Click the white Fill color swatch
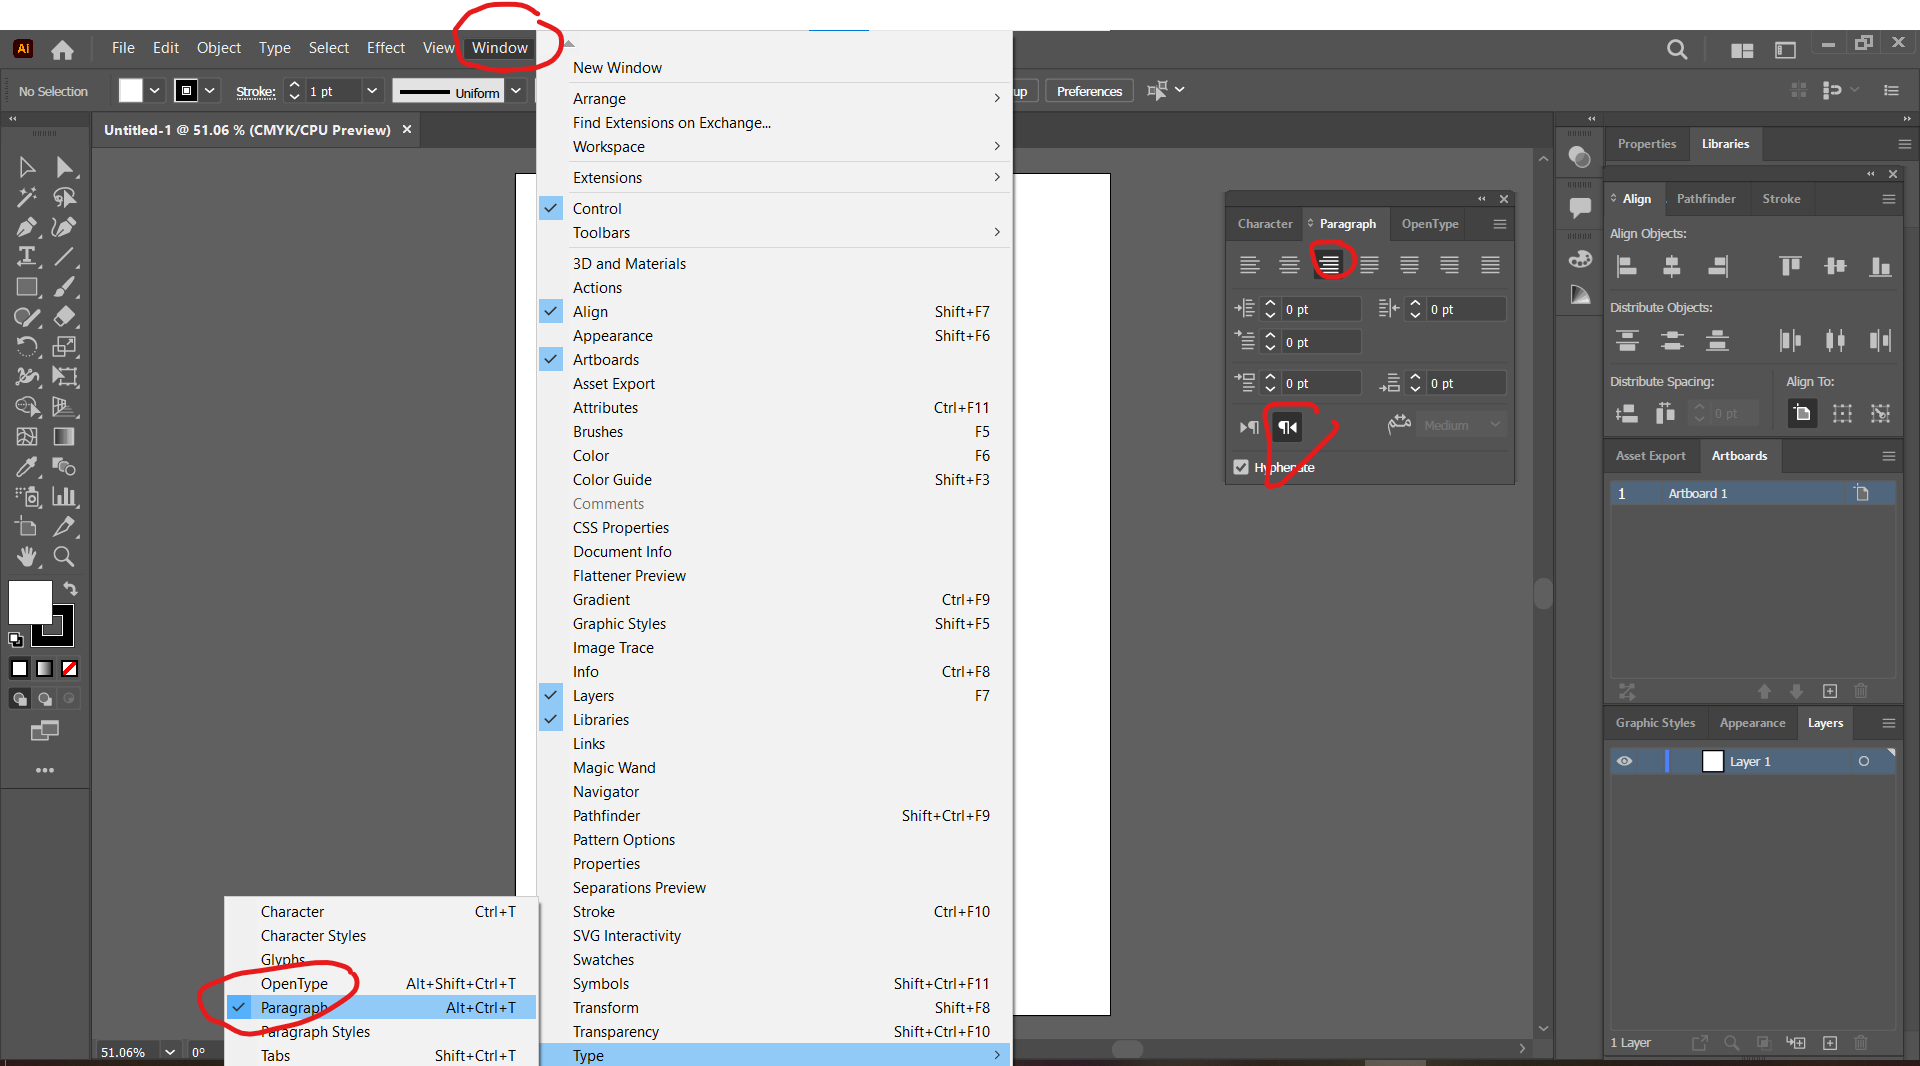 30,602
